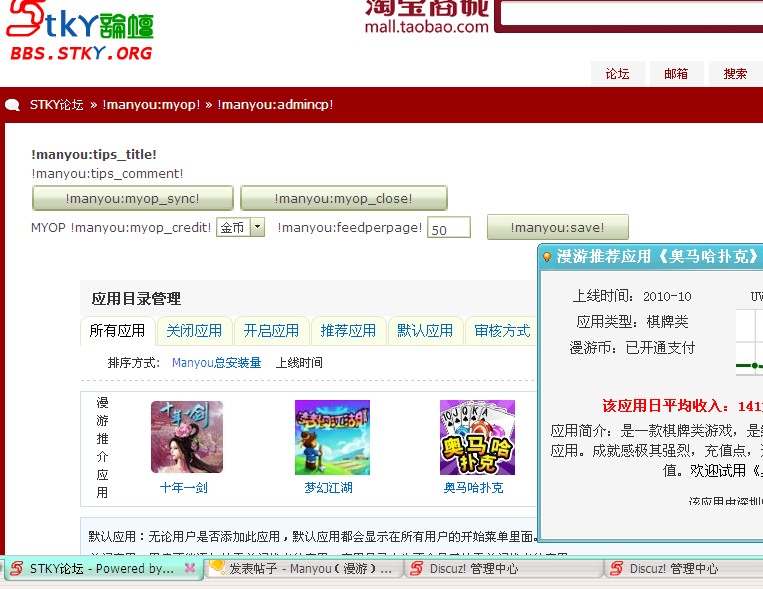Edit the feedperpage field showing 50
Image resolution: width=763 pixels, height=589 pixels.
[449, 228]
